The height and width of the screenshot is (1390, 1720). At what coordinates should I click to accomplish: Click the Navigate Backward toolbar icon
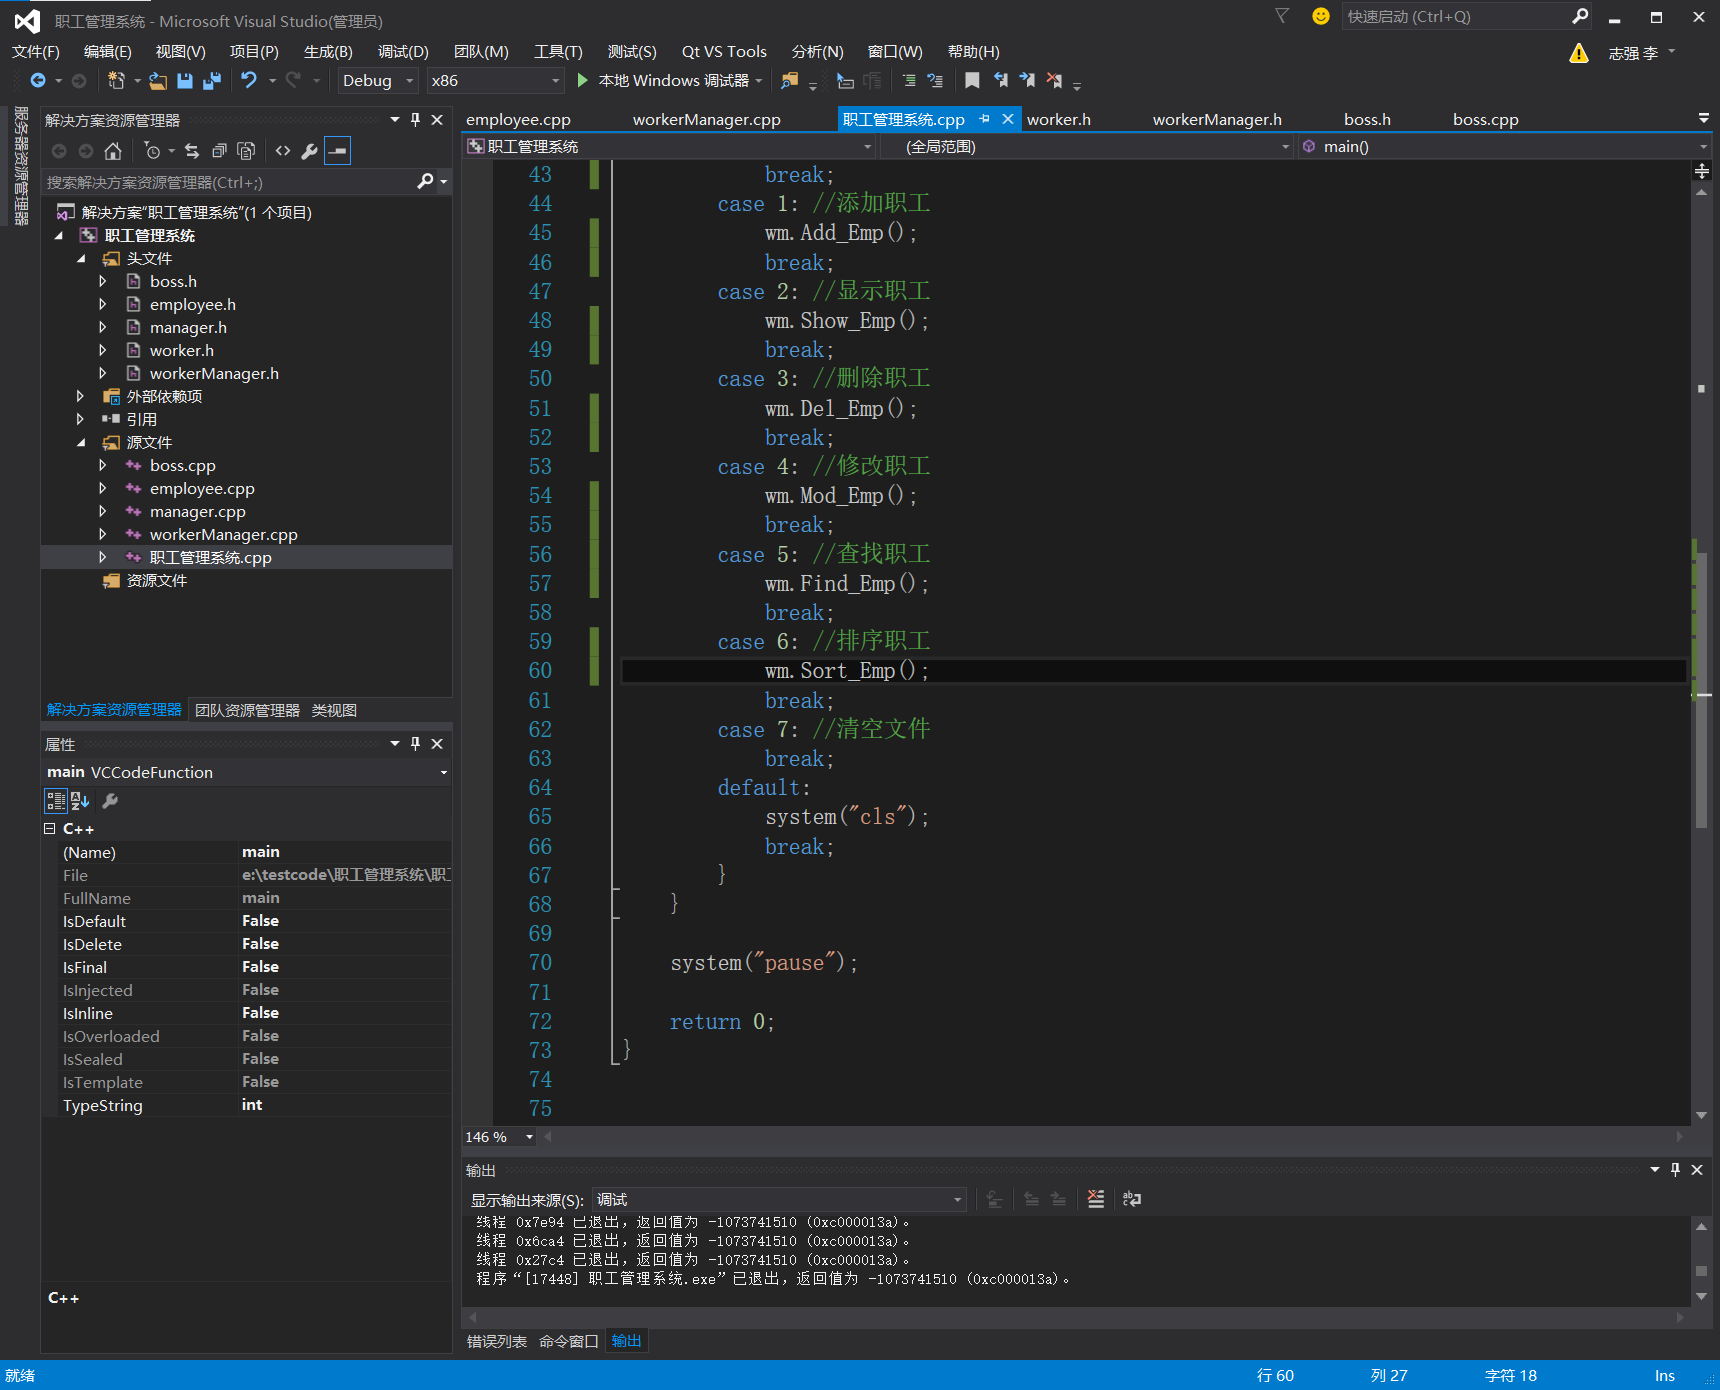[38, 81]
